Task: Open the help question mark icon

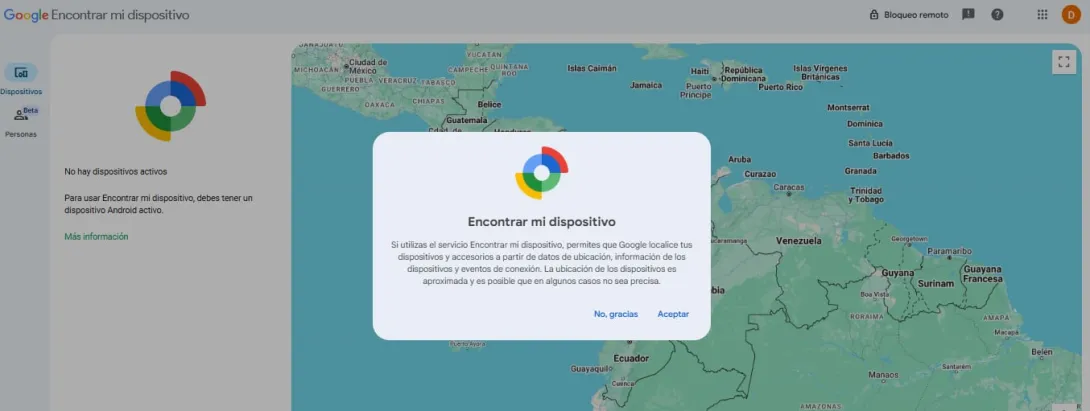Action: tap(997, 14)
